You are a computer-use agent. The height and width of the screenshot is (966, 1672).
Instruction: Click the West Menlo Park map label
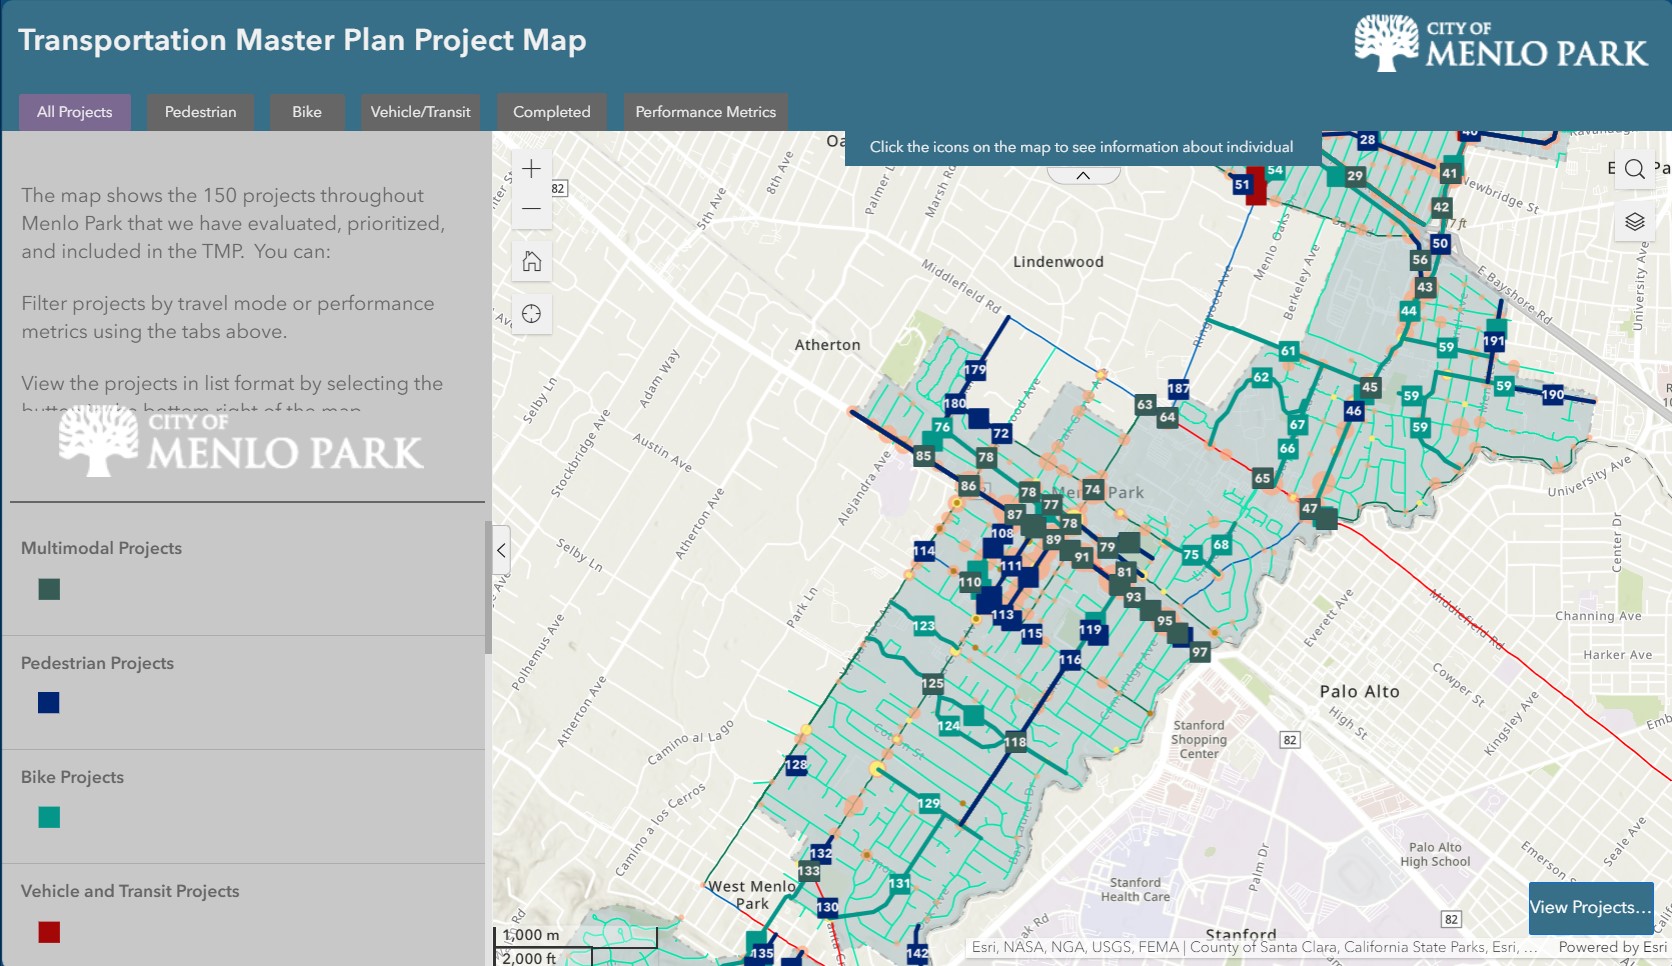752,895
